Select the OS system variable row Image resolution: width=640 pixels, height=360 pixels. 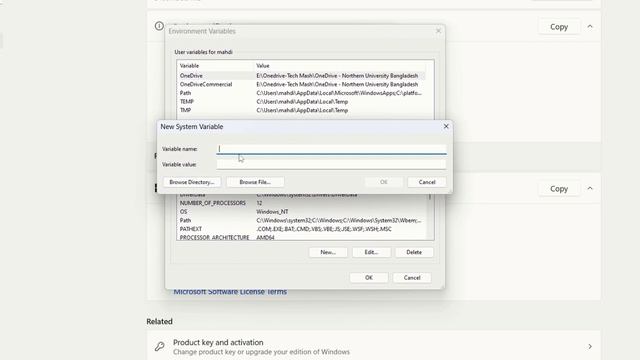[x=302, y=211]
